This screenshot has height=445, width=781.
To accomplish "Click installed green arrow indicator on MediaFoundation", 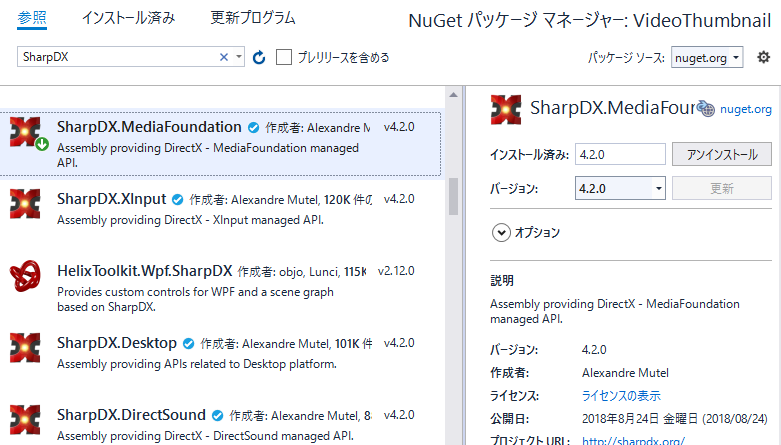I will pyautogui.click(x=42, y=145).
